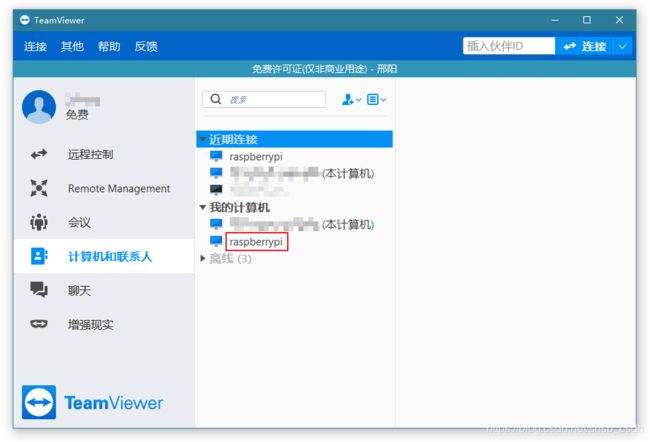
Task: Close the TeamViewer window
Action: 619,20
